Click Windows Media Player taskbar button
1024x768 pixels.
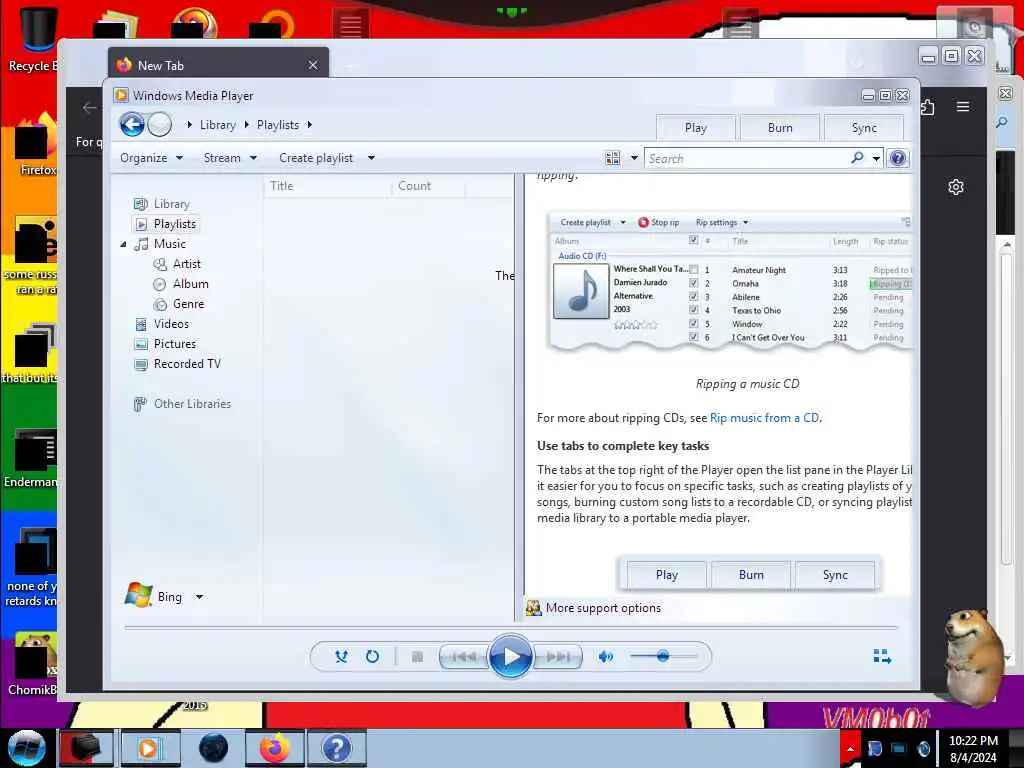[x=150, y=748]
